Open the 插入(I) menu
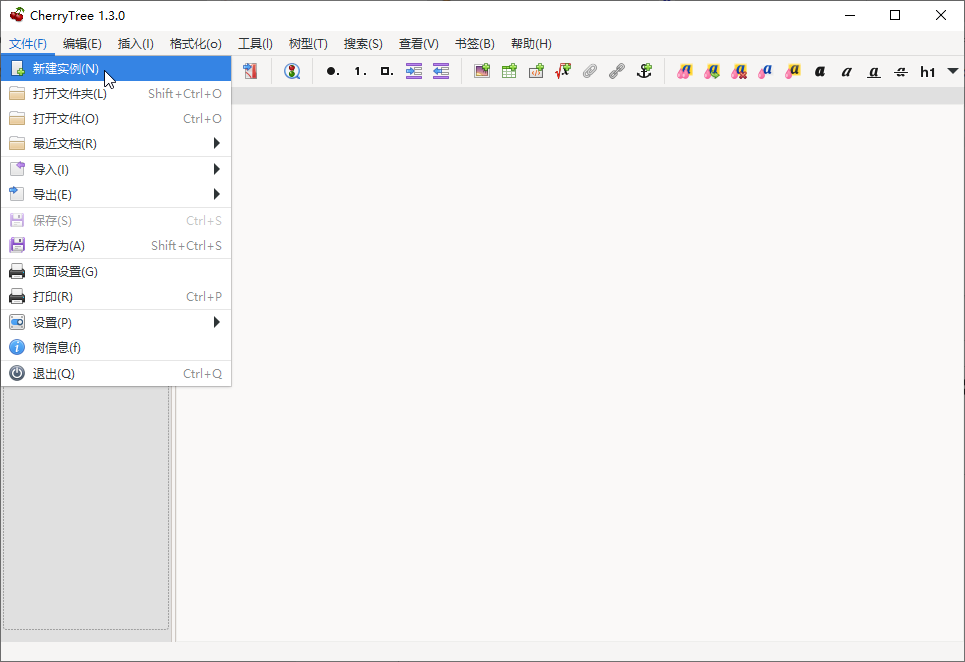 135,44
